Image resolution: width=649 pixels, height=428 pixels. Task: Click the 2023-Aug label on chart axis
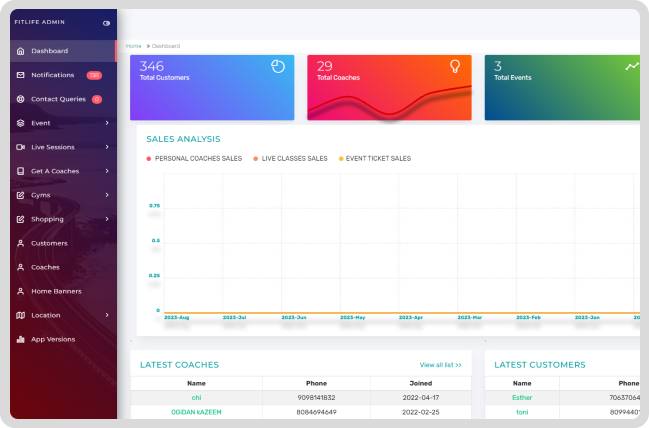pyautogui.click(x=177, y=317)
